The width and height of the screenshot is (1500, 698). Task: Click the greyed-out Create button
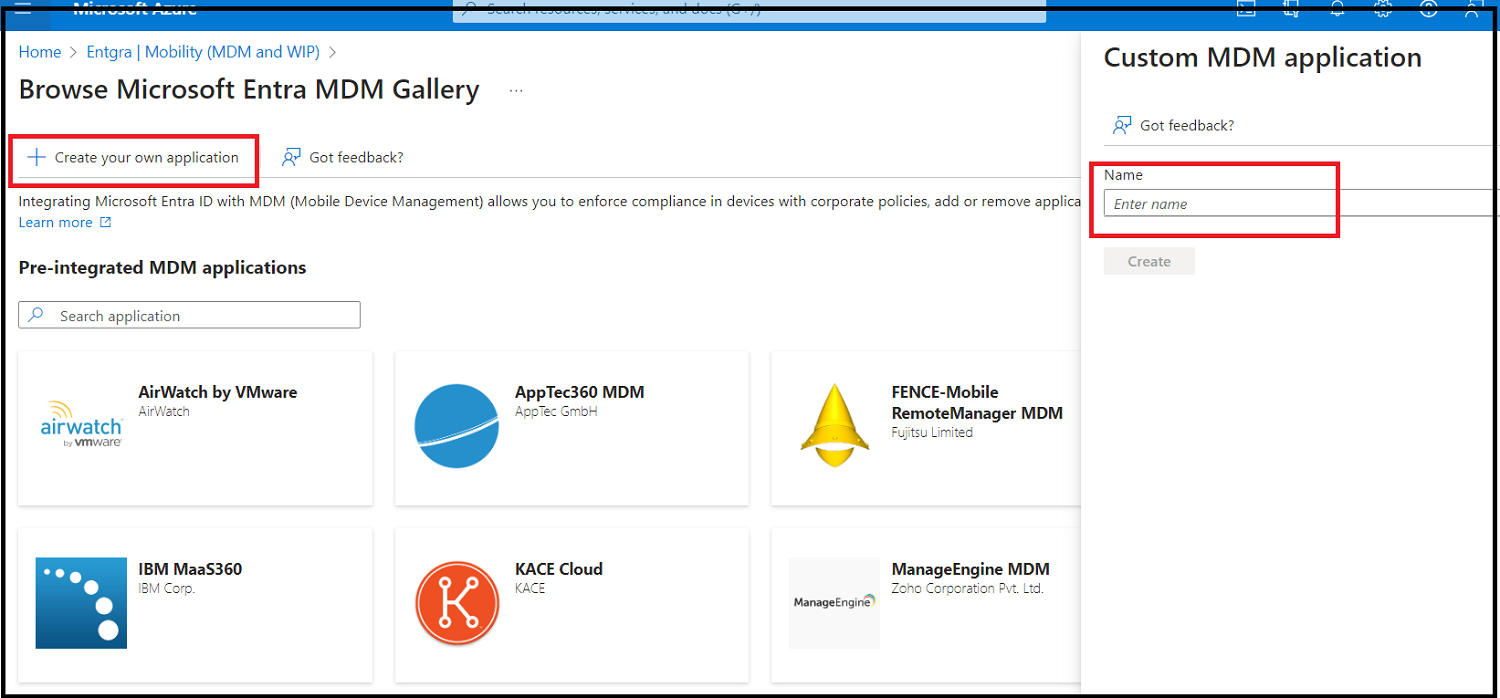[x=1149, y=261]
